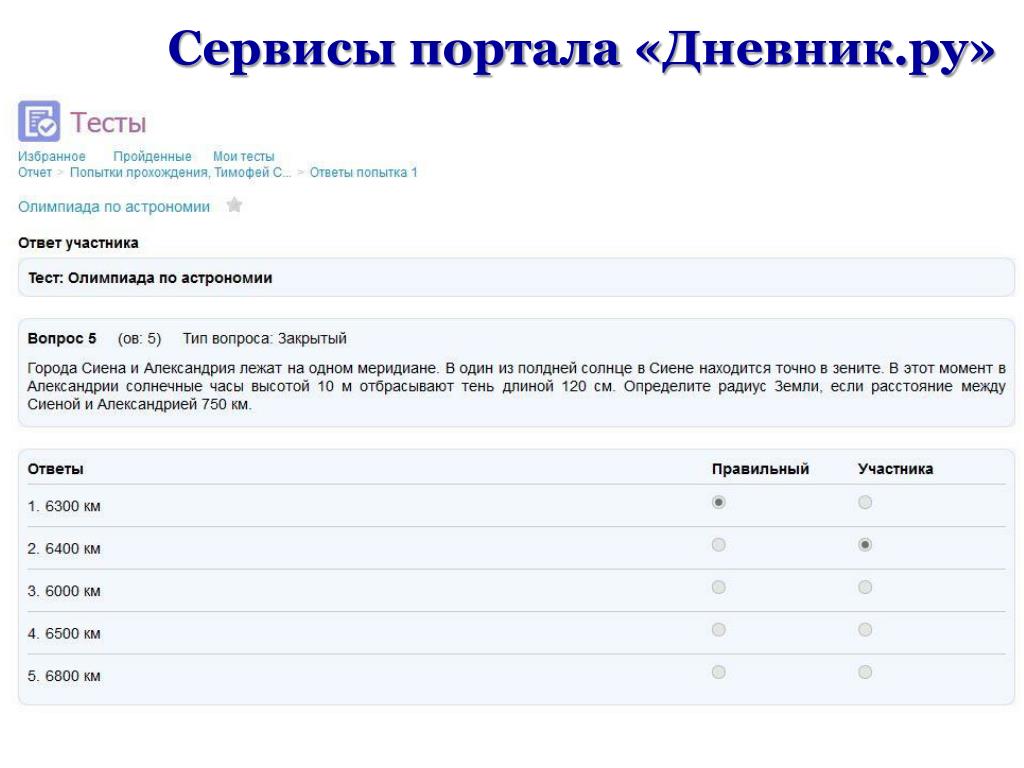This screenshot has width=1024, height=768.
Task: Click answer text 5. 6800 км
Action: (x=64, y=676)
